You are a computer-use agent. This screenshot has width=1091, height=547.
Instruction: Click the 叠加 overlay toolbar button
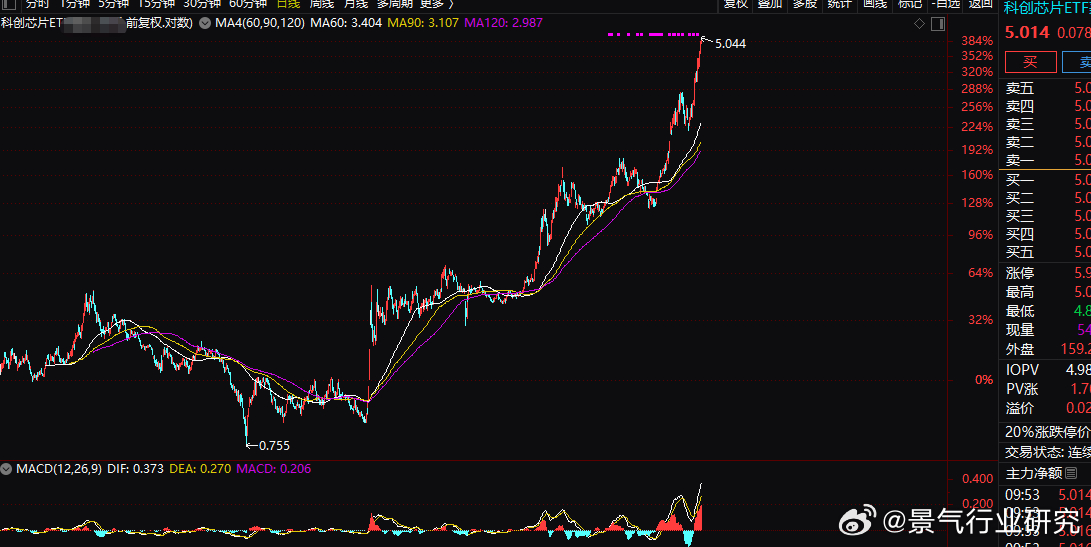[x=770, y=3]
